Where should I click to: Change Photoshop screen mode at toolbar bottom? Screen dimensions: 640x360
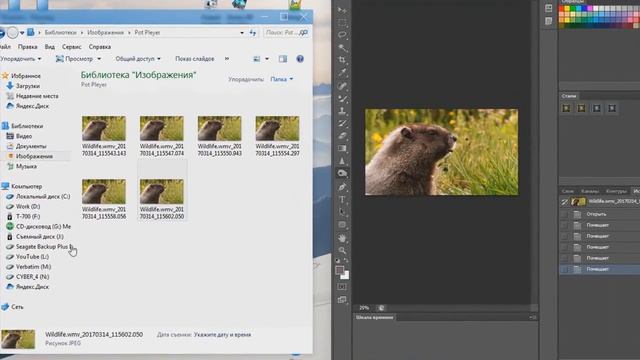click(342, 300)
